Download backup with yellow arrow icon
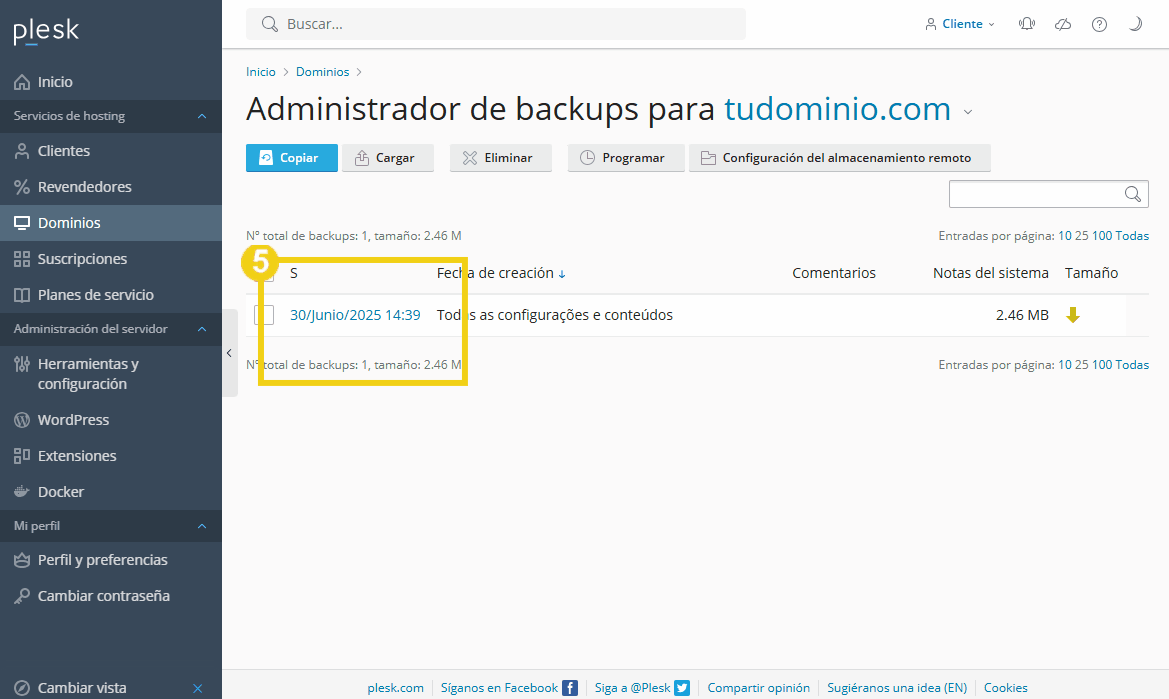This screenshot has height=699, width=1169. click(x=1073, y=315)
